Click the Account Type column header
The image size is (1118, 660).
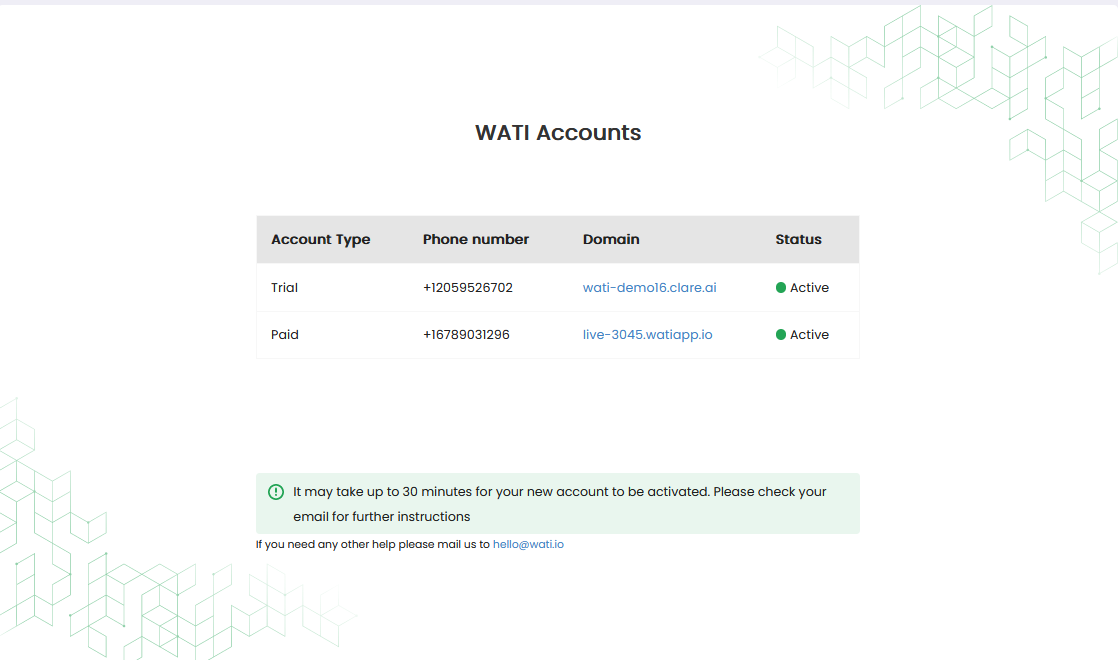pyautogui.click(x=320, y=239)
